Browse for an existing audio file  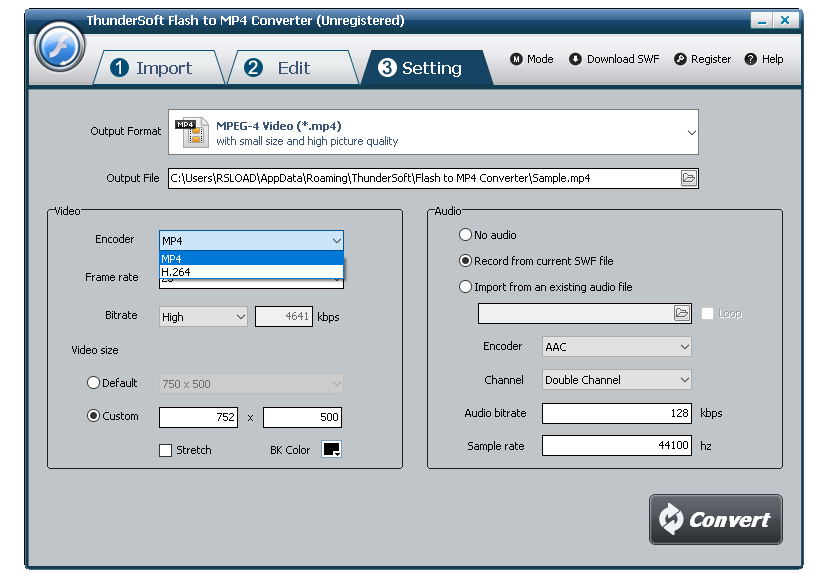(x=682, y=313)
